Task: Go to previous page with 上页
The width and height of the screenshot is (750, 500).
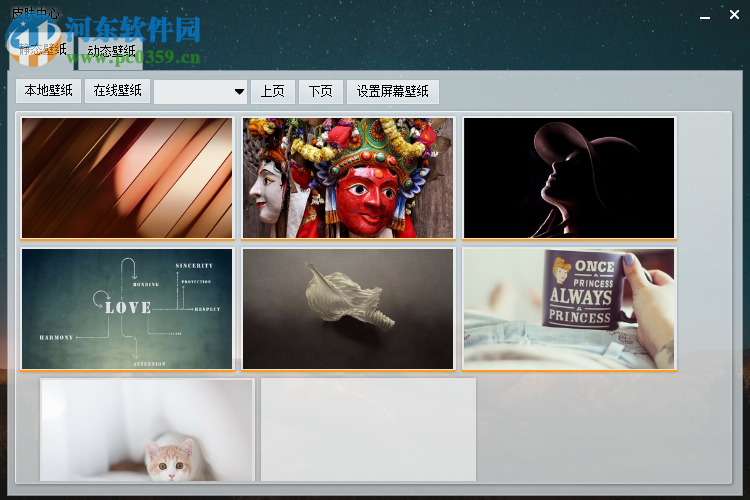Action: 273,91
